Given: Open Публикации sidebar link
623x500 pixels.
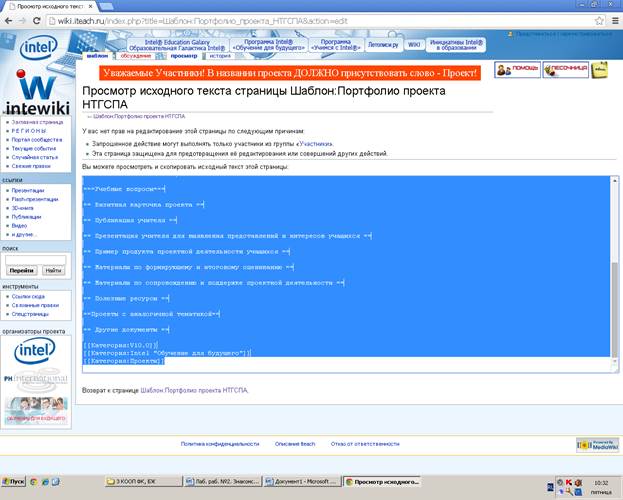Looking at the screenshot, I should [27, 217].
